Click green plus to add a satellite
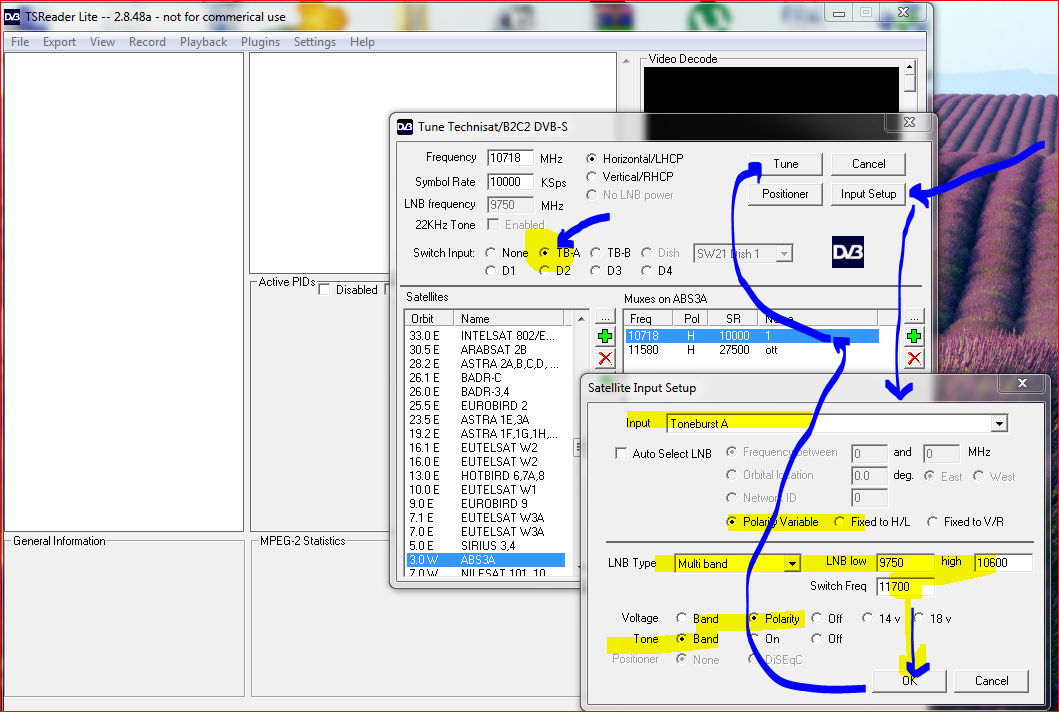This screenshot has width=1059, height=712. click(605, 337)
